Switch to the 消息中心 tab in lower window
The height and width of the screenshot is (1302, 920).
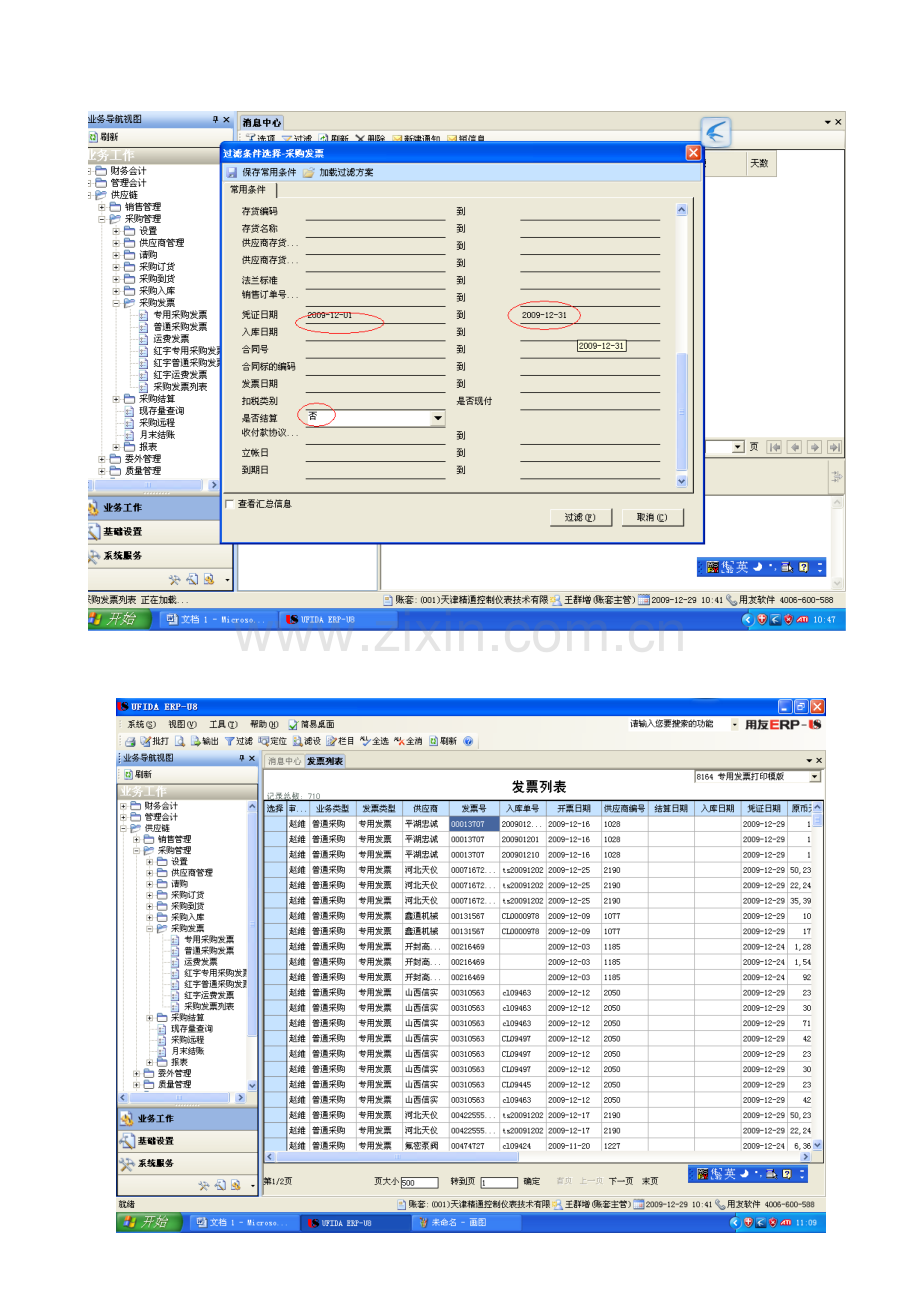[284, 761]
